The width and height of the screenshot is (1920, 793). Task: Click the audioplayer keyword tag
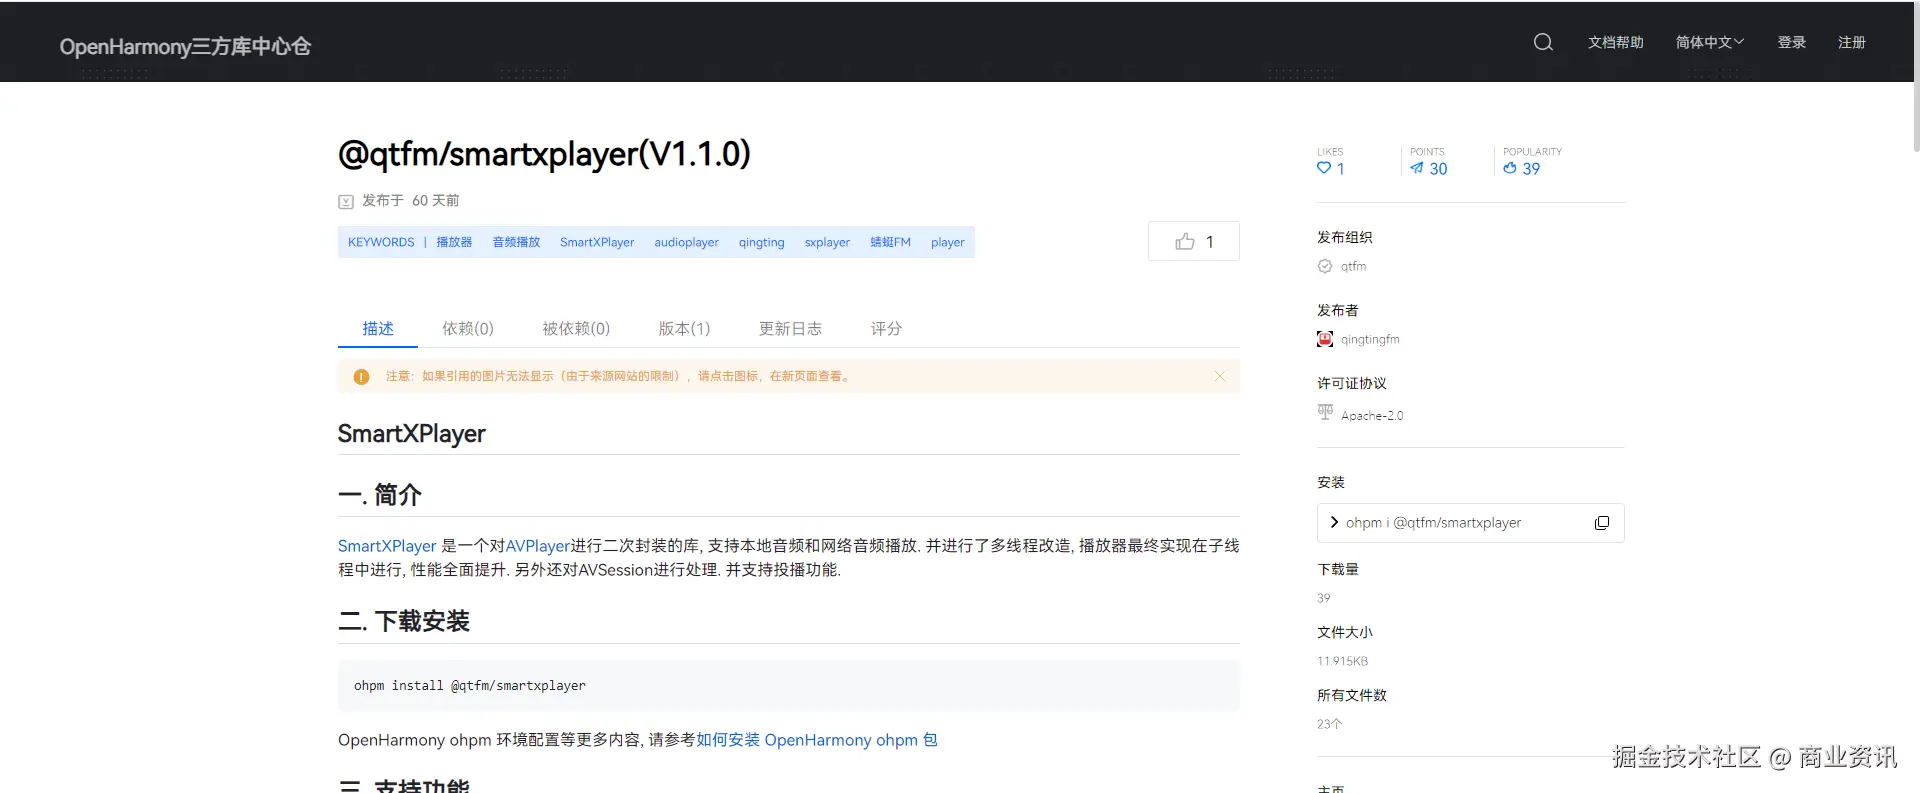point(687,242)
